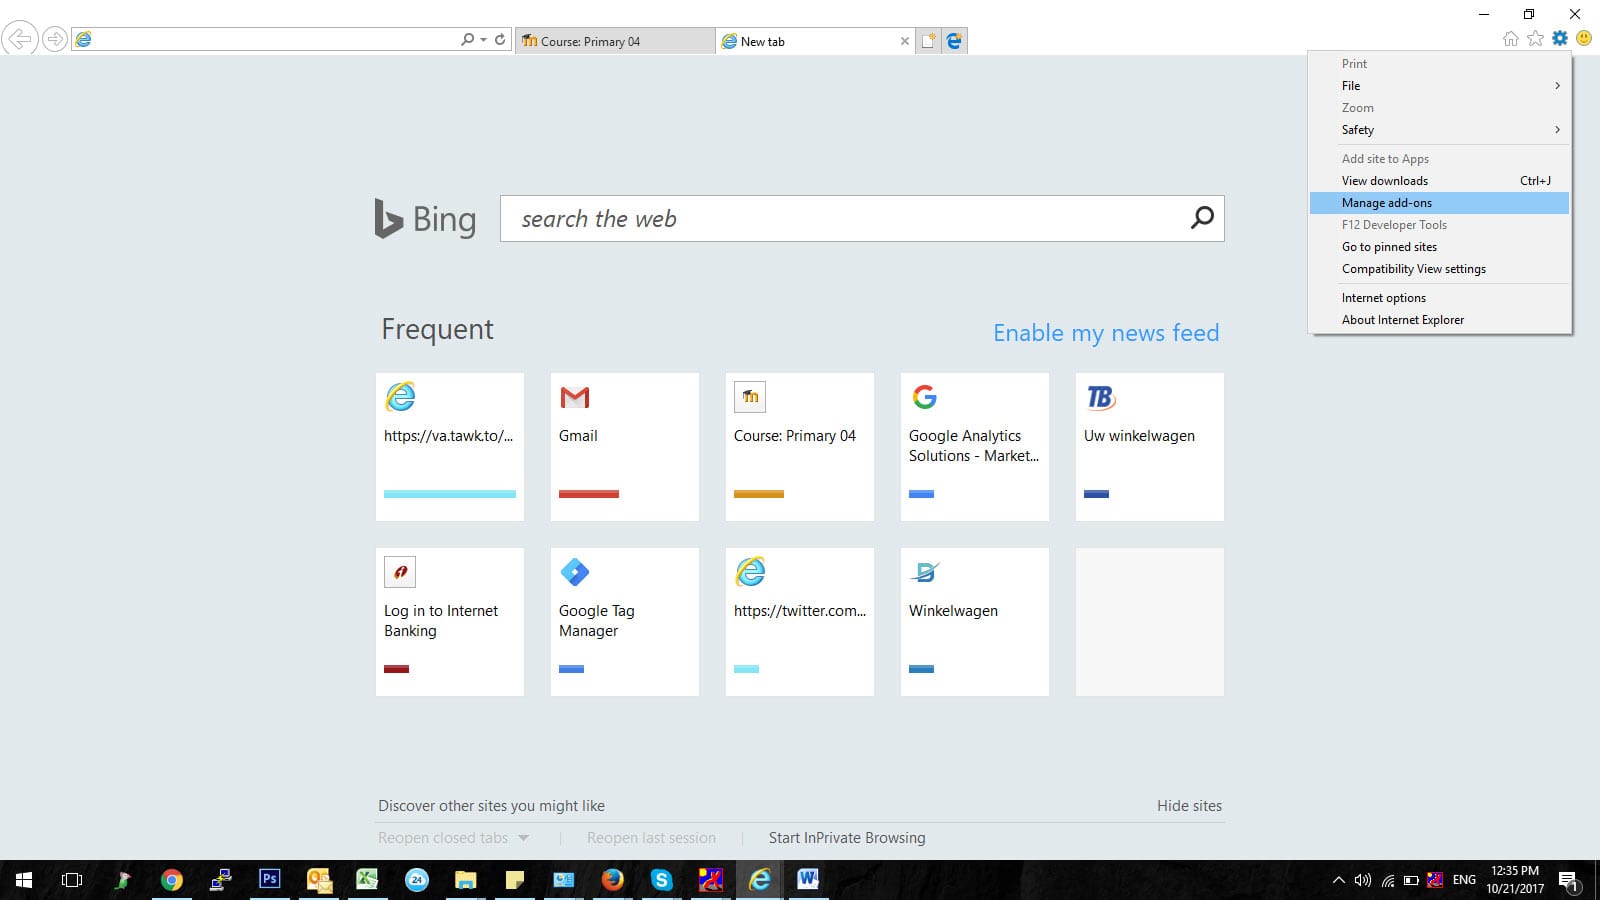1600x900 pixels.
Task: Open Favorites star icon
Action: click(x=1535, y=38)
